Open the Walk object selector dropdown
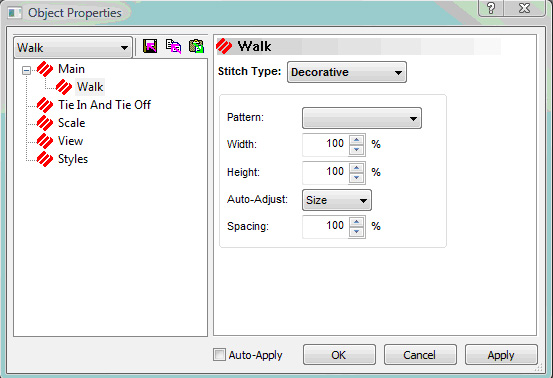The image size is (553, 378). click(73, 47)
